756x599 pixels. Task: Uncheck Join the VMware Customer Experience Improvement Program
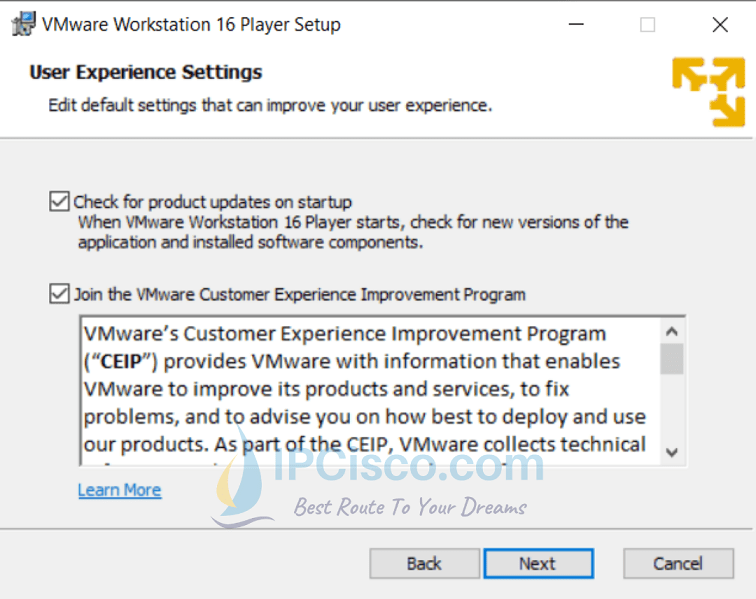(x=59, y=293)
